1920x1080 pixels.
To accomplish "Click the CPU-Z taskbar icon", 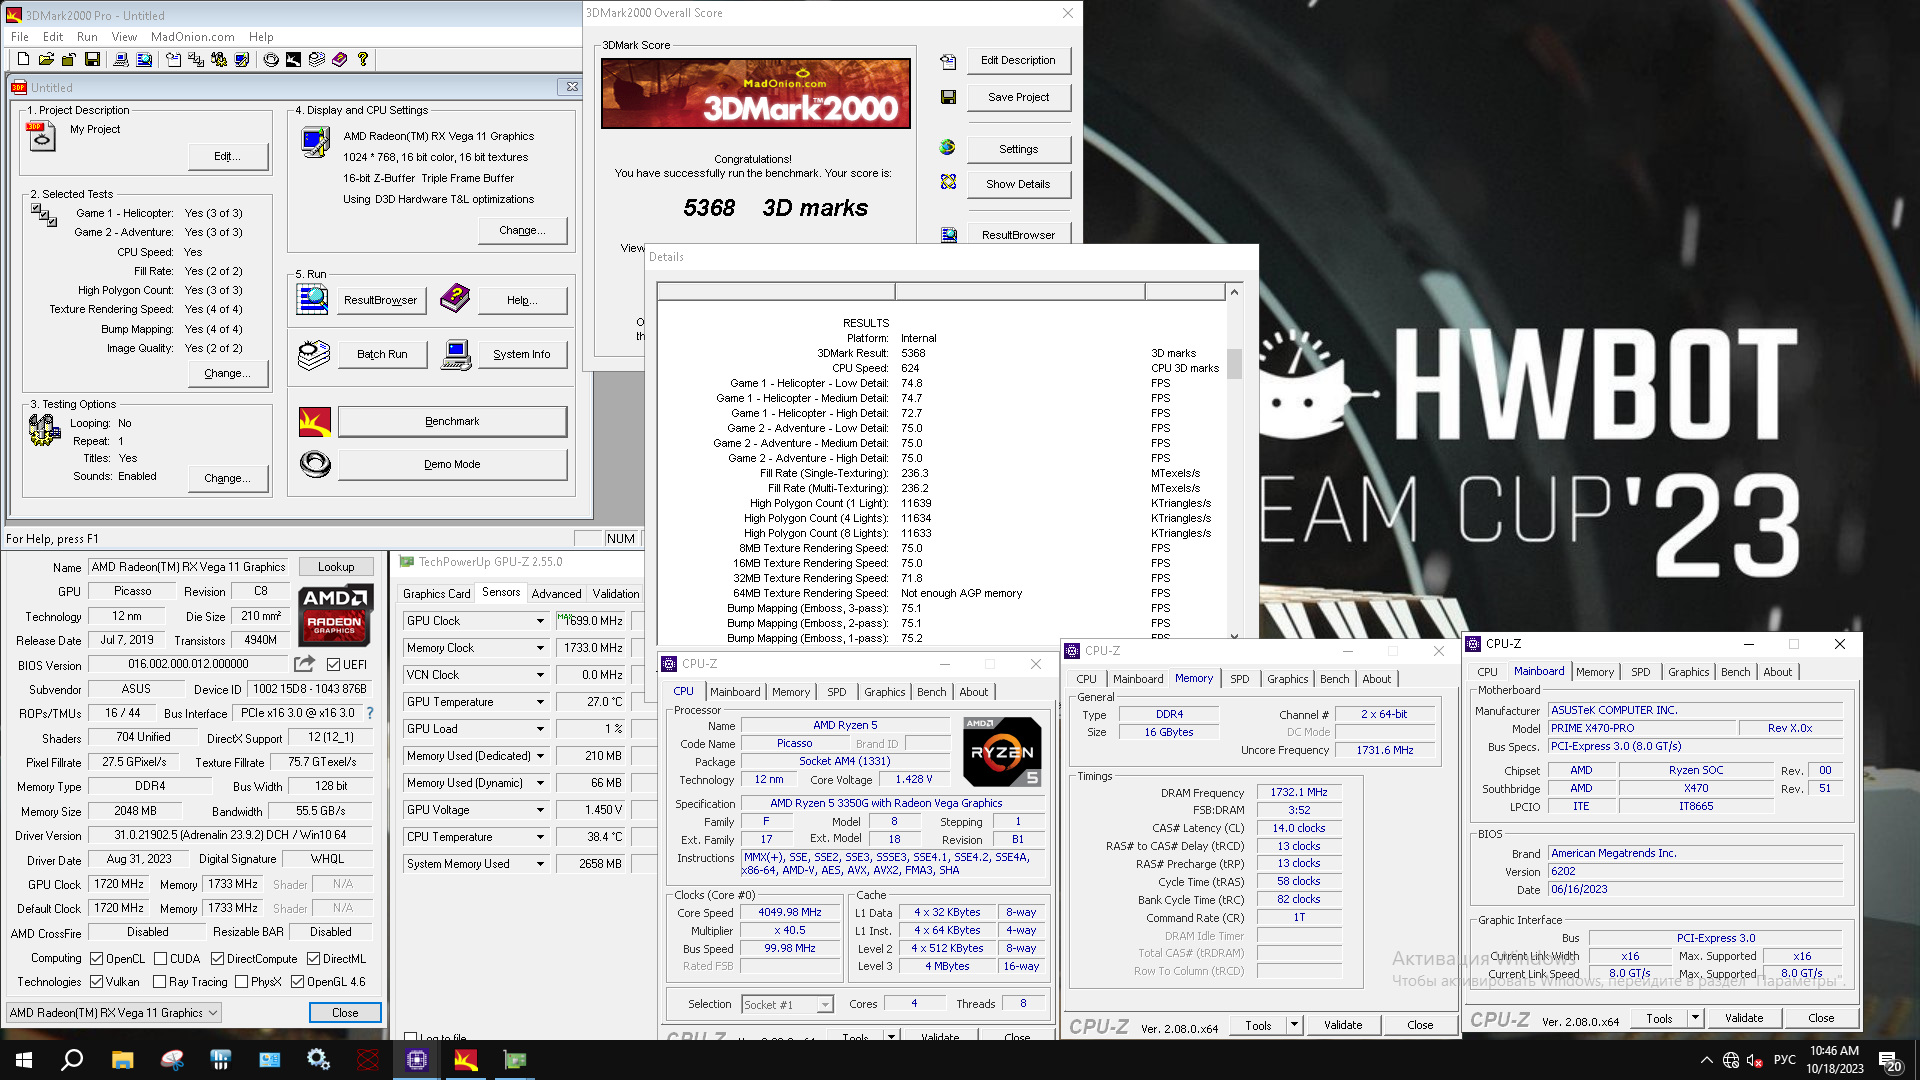I will 417,1060.
